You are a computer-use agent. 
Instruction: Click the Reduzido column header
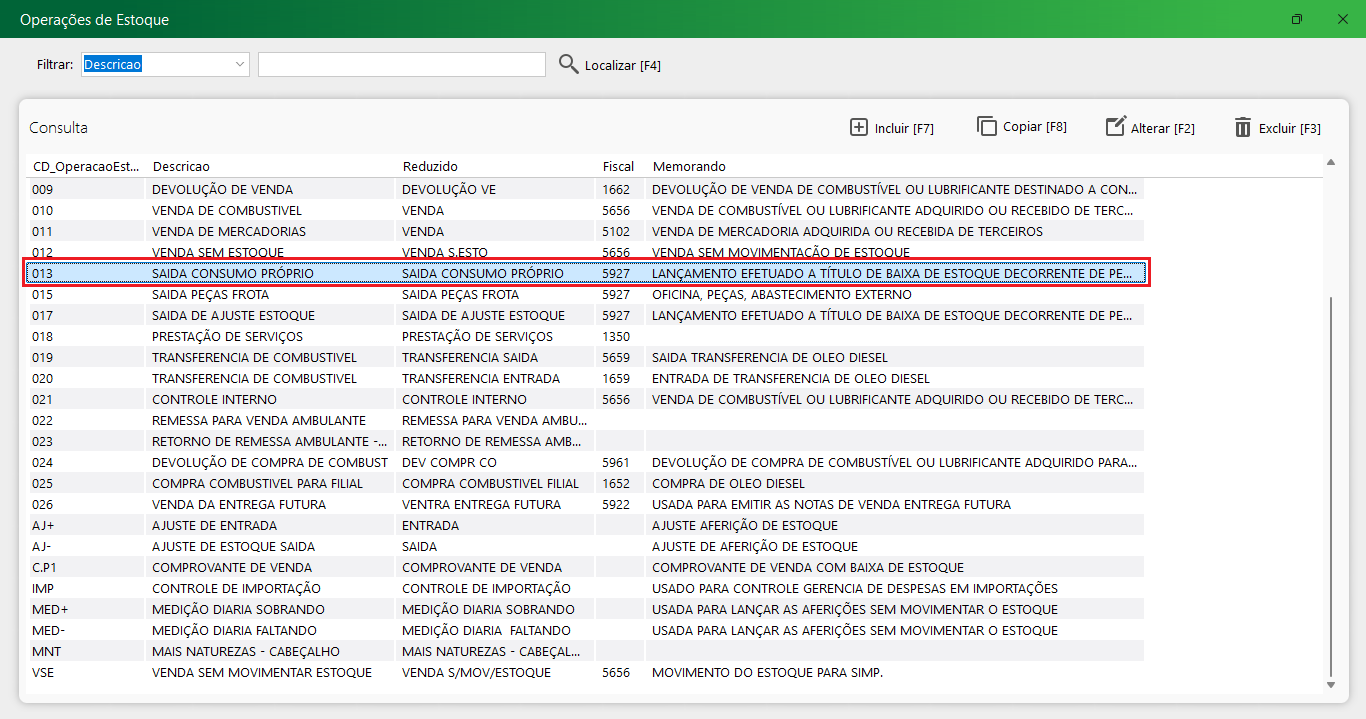(x=430, y=166)
